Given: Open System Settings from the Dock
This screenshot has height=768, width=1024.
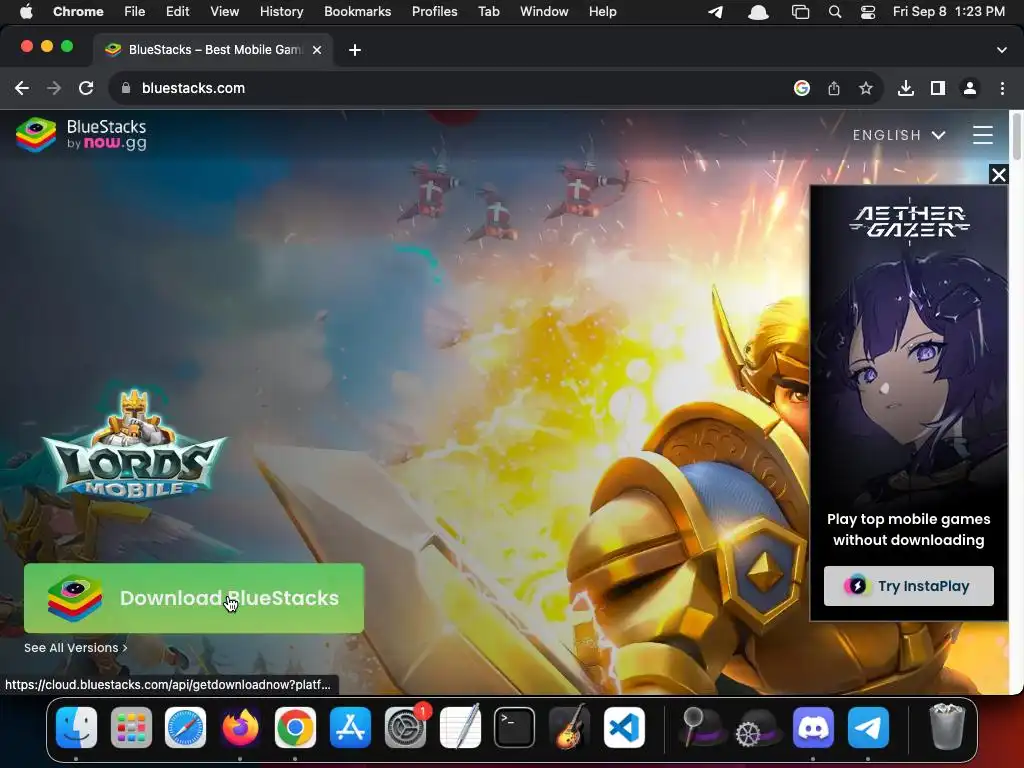Looking at the screenshot, I should 406,728.
